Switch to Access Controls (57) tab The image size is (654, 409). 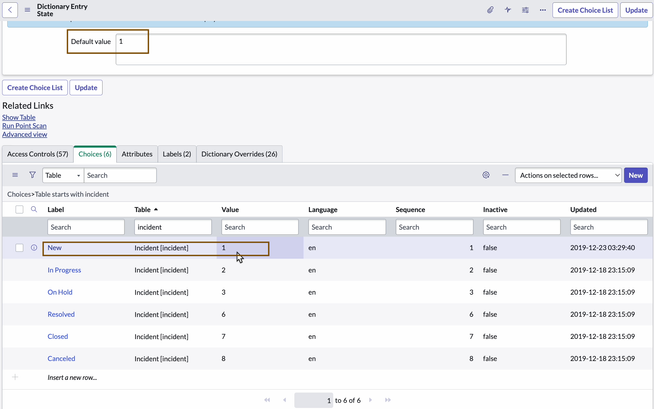tap(38, 154)
